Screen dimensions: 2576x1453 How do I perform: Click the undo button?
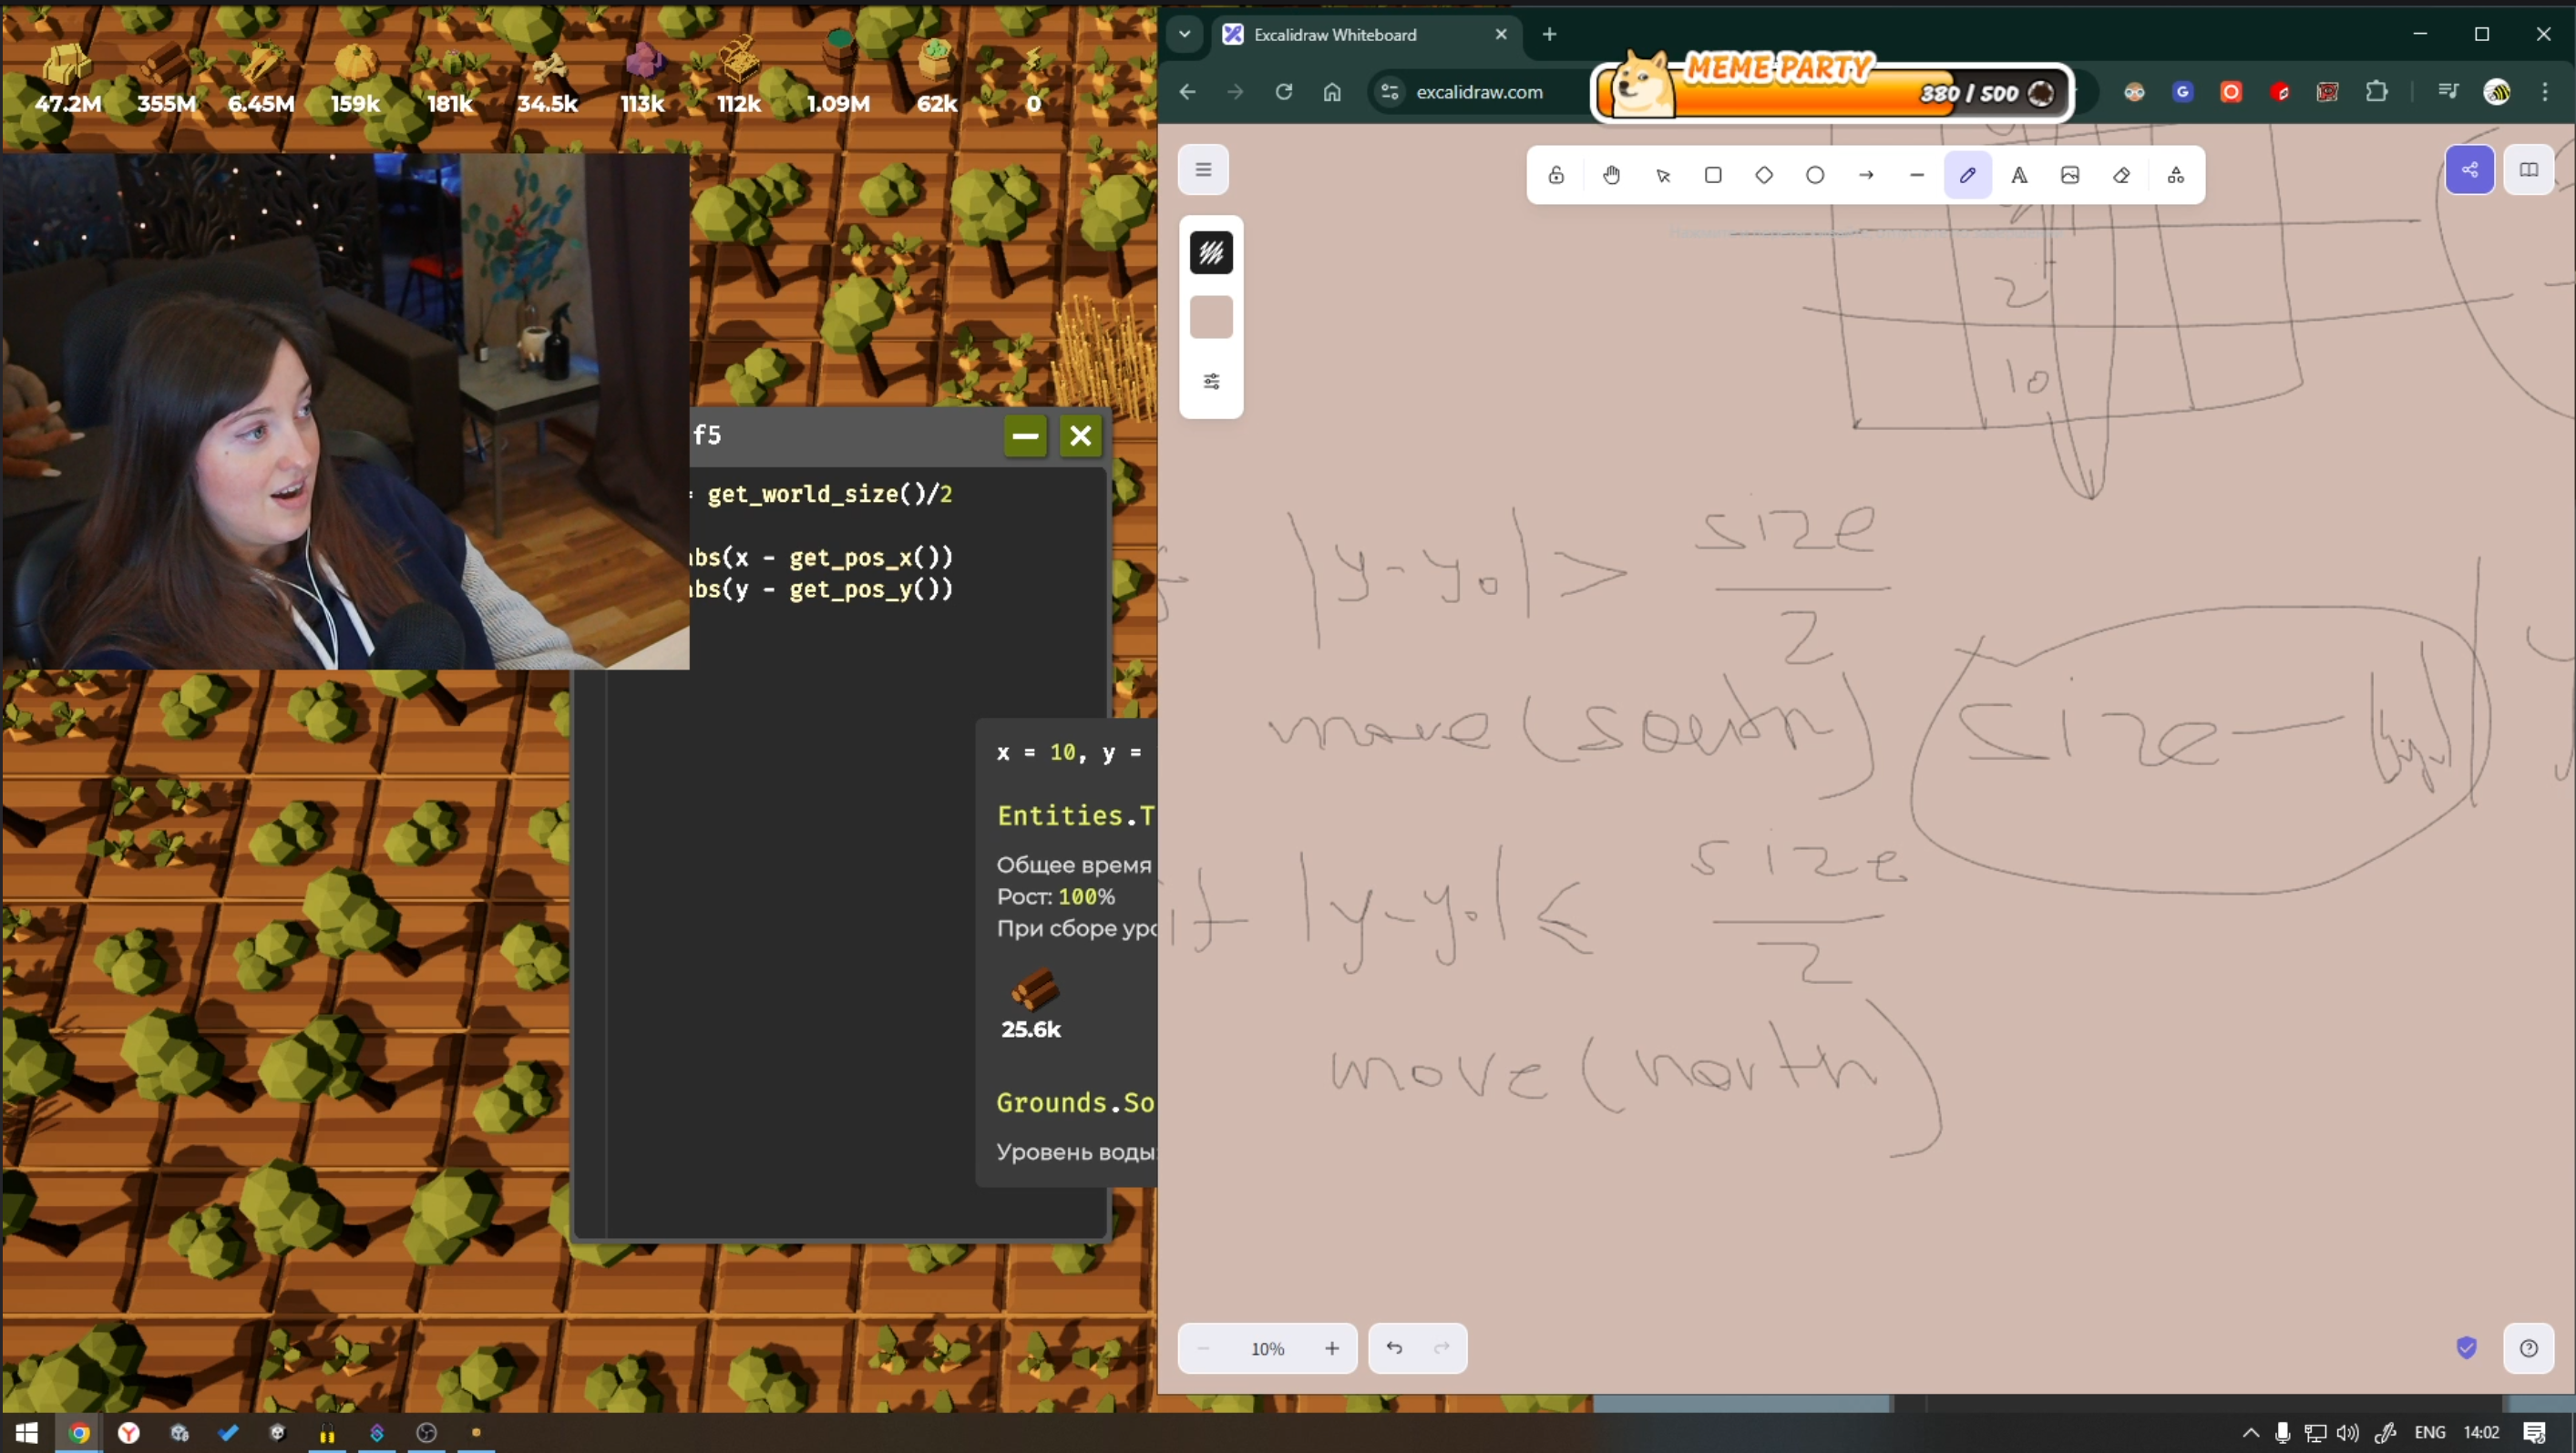click(x=1394, y=1348)
